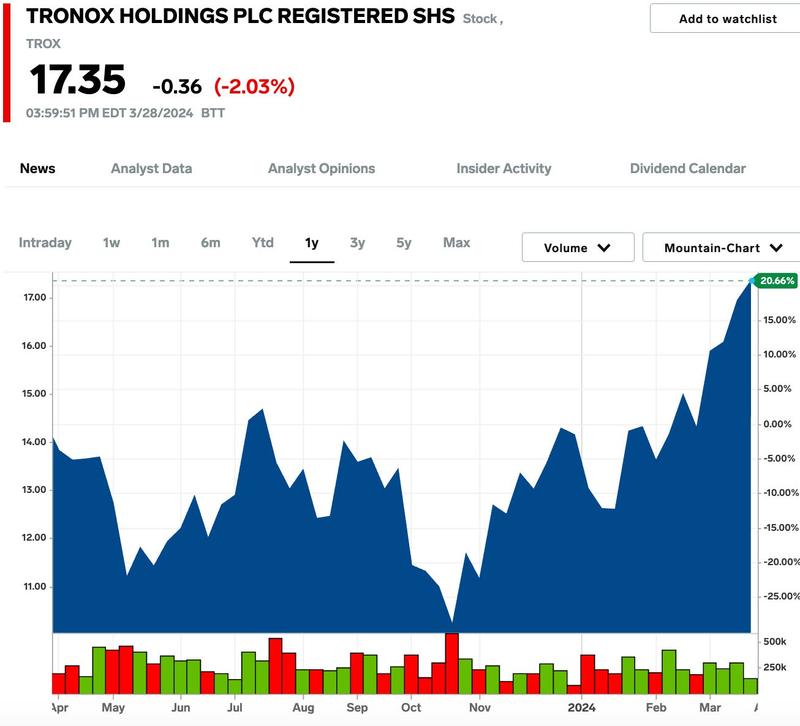Click the tallest red volume bar in late October
Image resolution: width=800 pixels, height=726 pixels.
pyautogui.click(x=452, y=663)
